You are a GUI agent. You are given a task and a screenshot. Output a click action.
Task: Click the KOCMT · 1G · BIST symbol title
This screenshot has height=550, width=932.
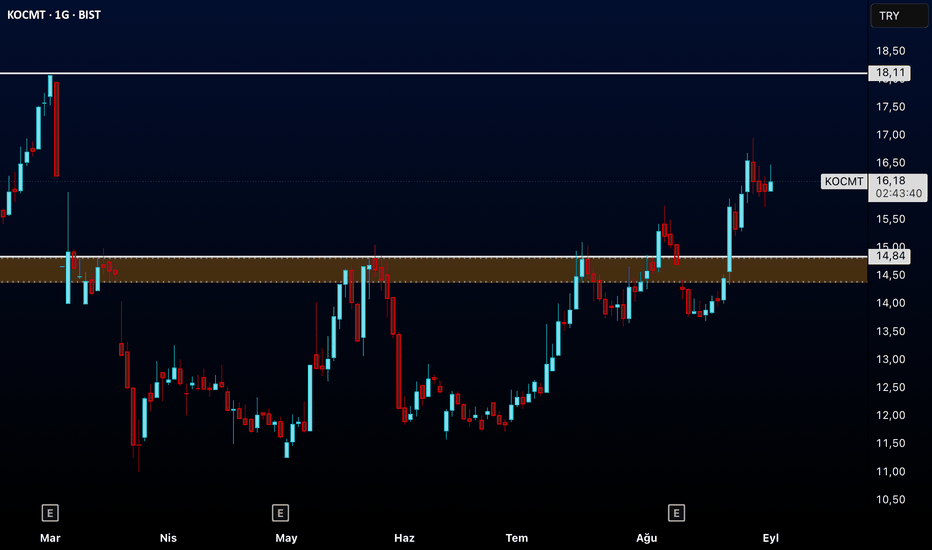[x=54, y=15]
